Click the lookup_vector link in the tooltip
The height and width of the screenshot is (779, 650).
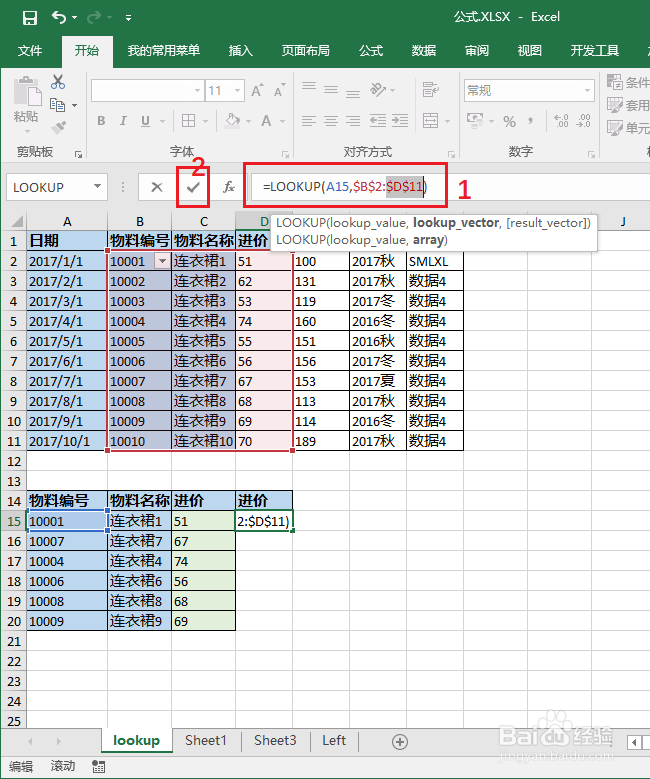[456, 223]
